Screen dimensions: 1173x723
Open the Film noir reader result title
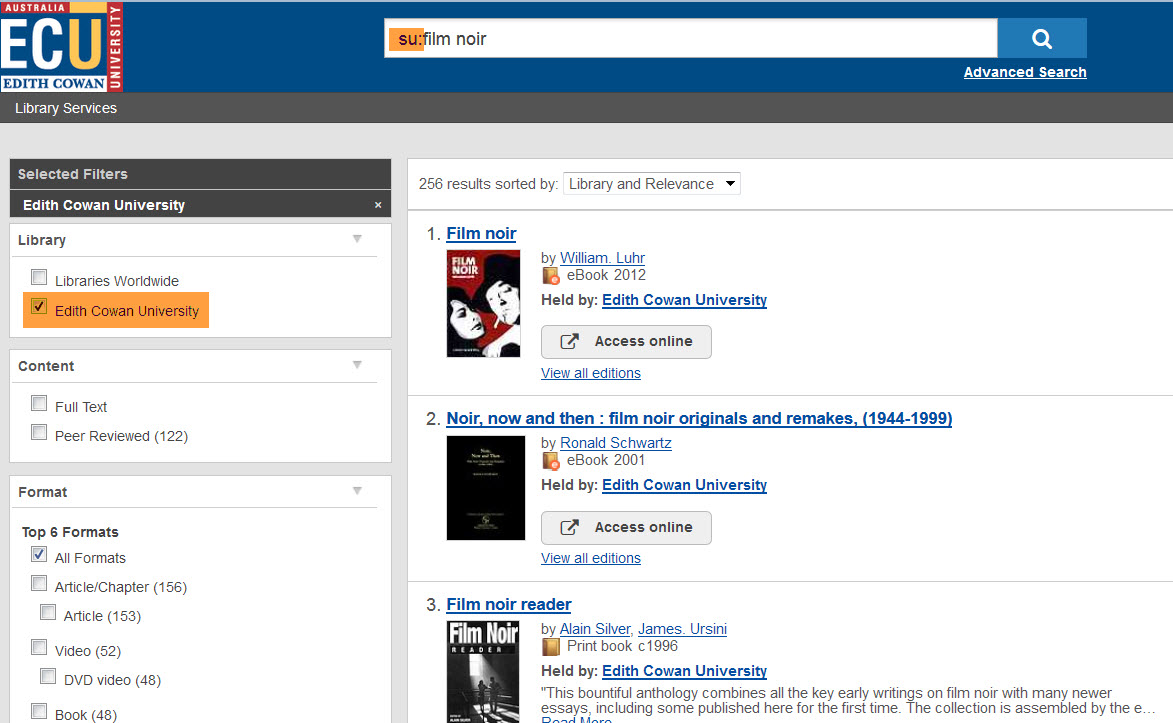coord(509,604)
